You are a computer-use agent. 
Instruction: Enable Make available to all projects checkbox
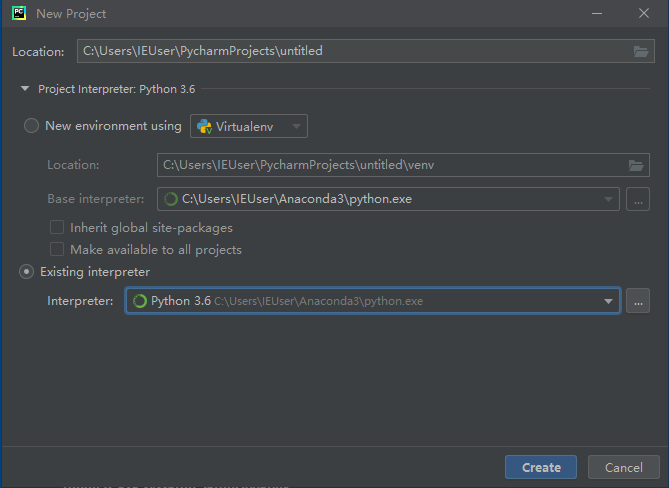pyautogui.click(x=57, y=249)
